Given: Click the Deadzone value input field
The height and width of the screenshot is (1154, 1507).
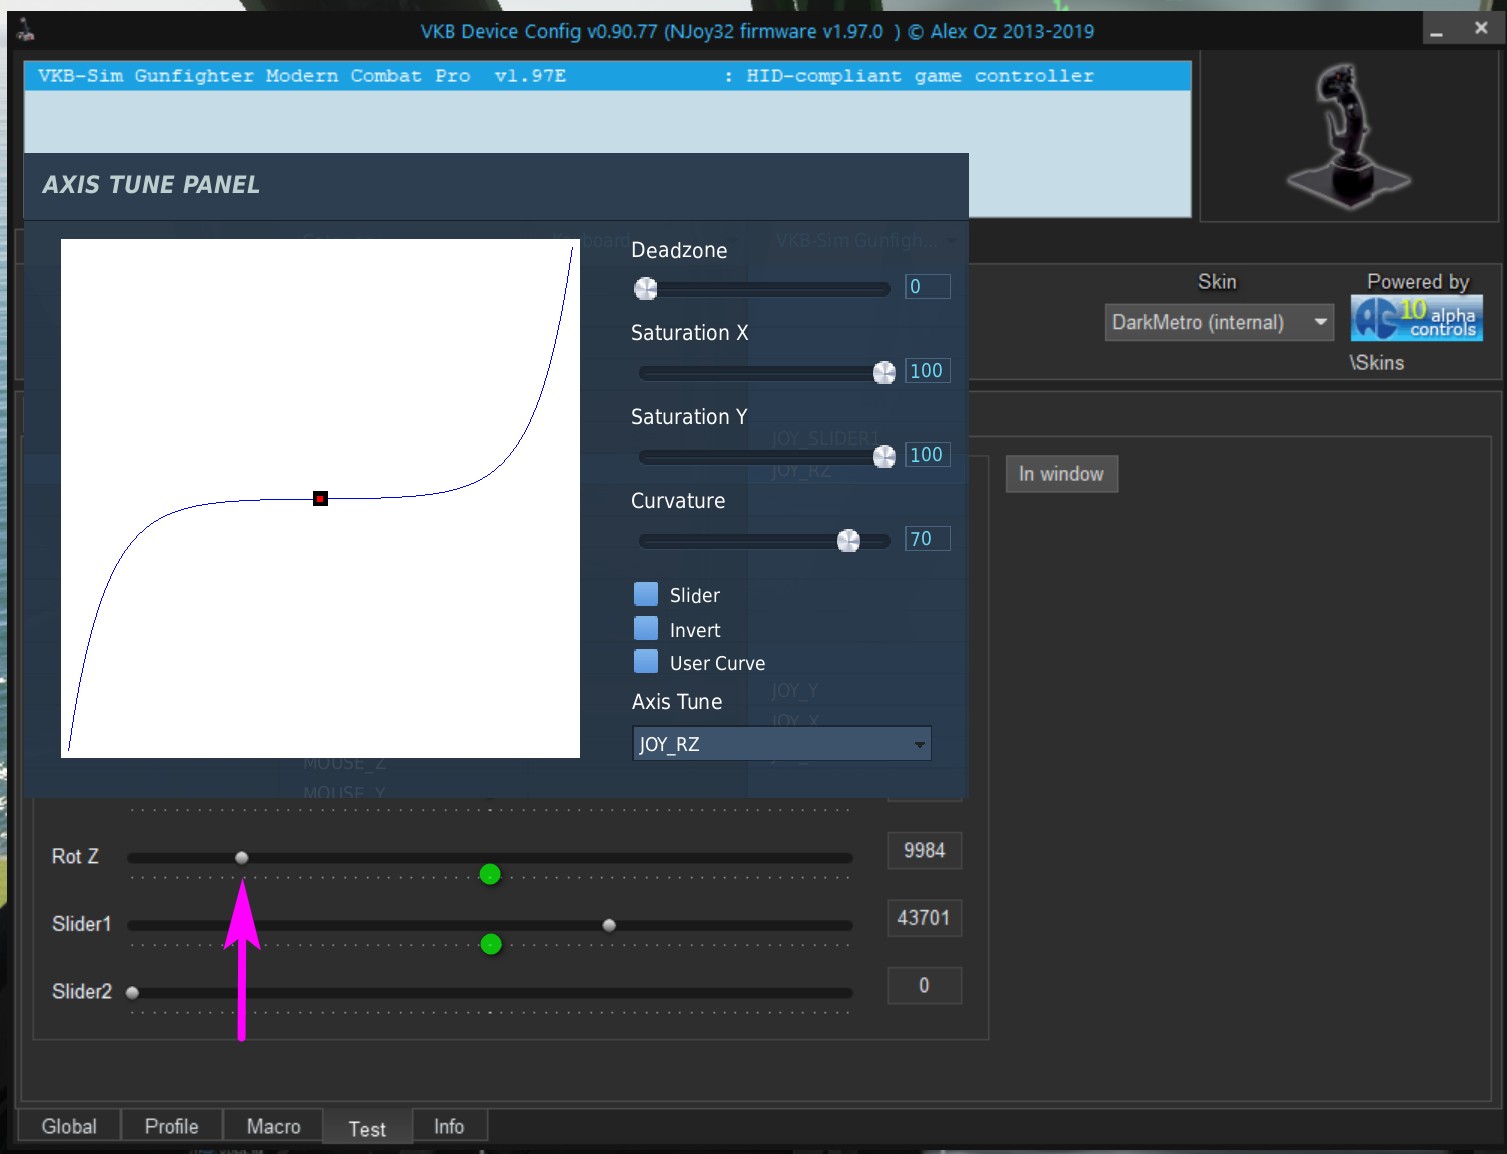Looking at the screenshot, I should click(x=926, y=287).
